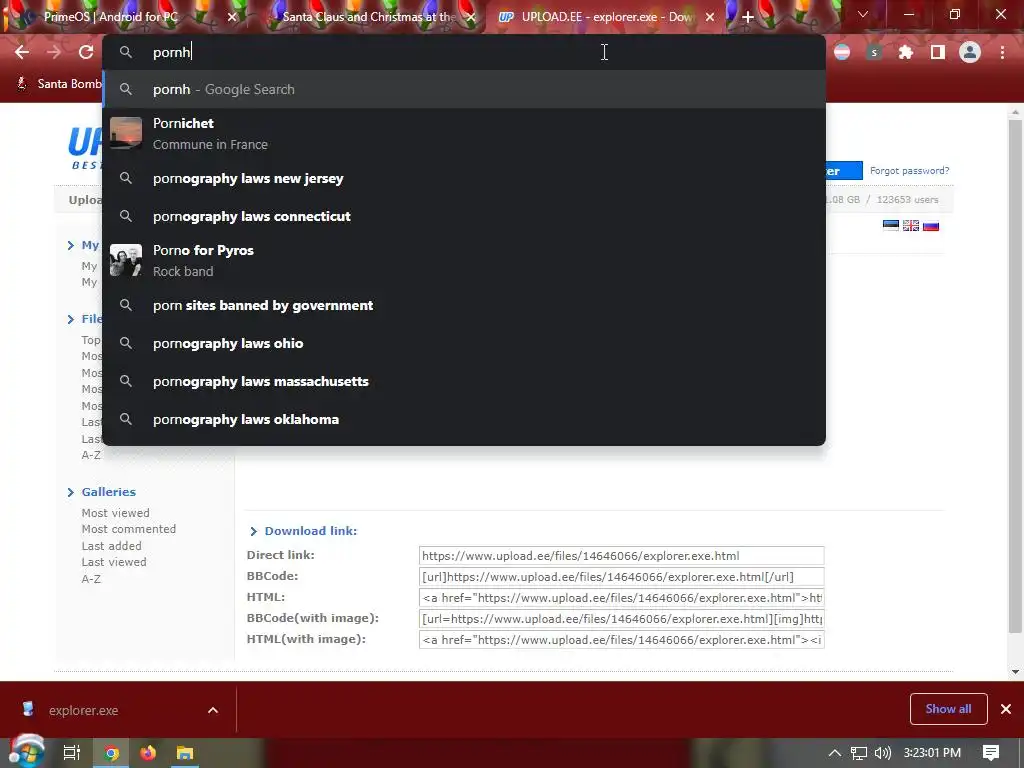Select the BBCode URL field
1024x768 pixels.
pyautogui.click(x=621, y=577)
